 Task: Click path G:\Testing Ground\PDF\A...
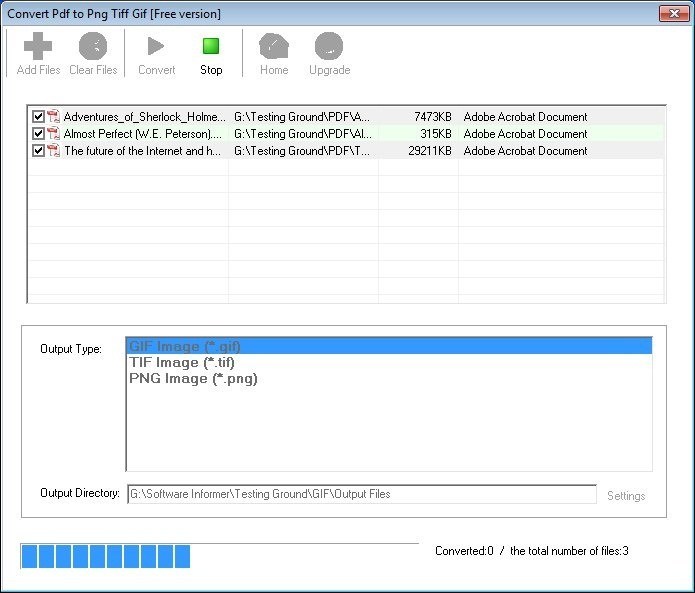coord(301,117)
